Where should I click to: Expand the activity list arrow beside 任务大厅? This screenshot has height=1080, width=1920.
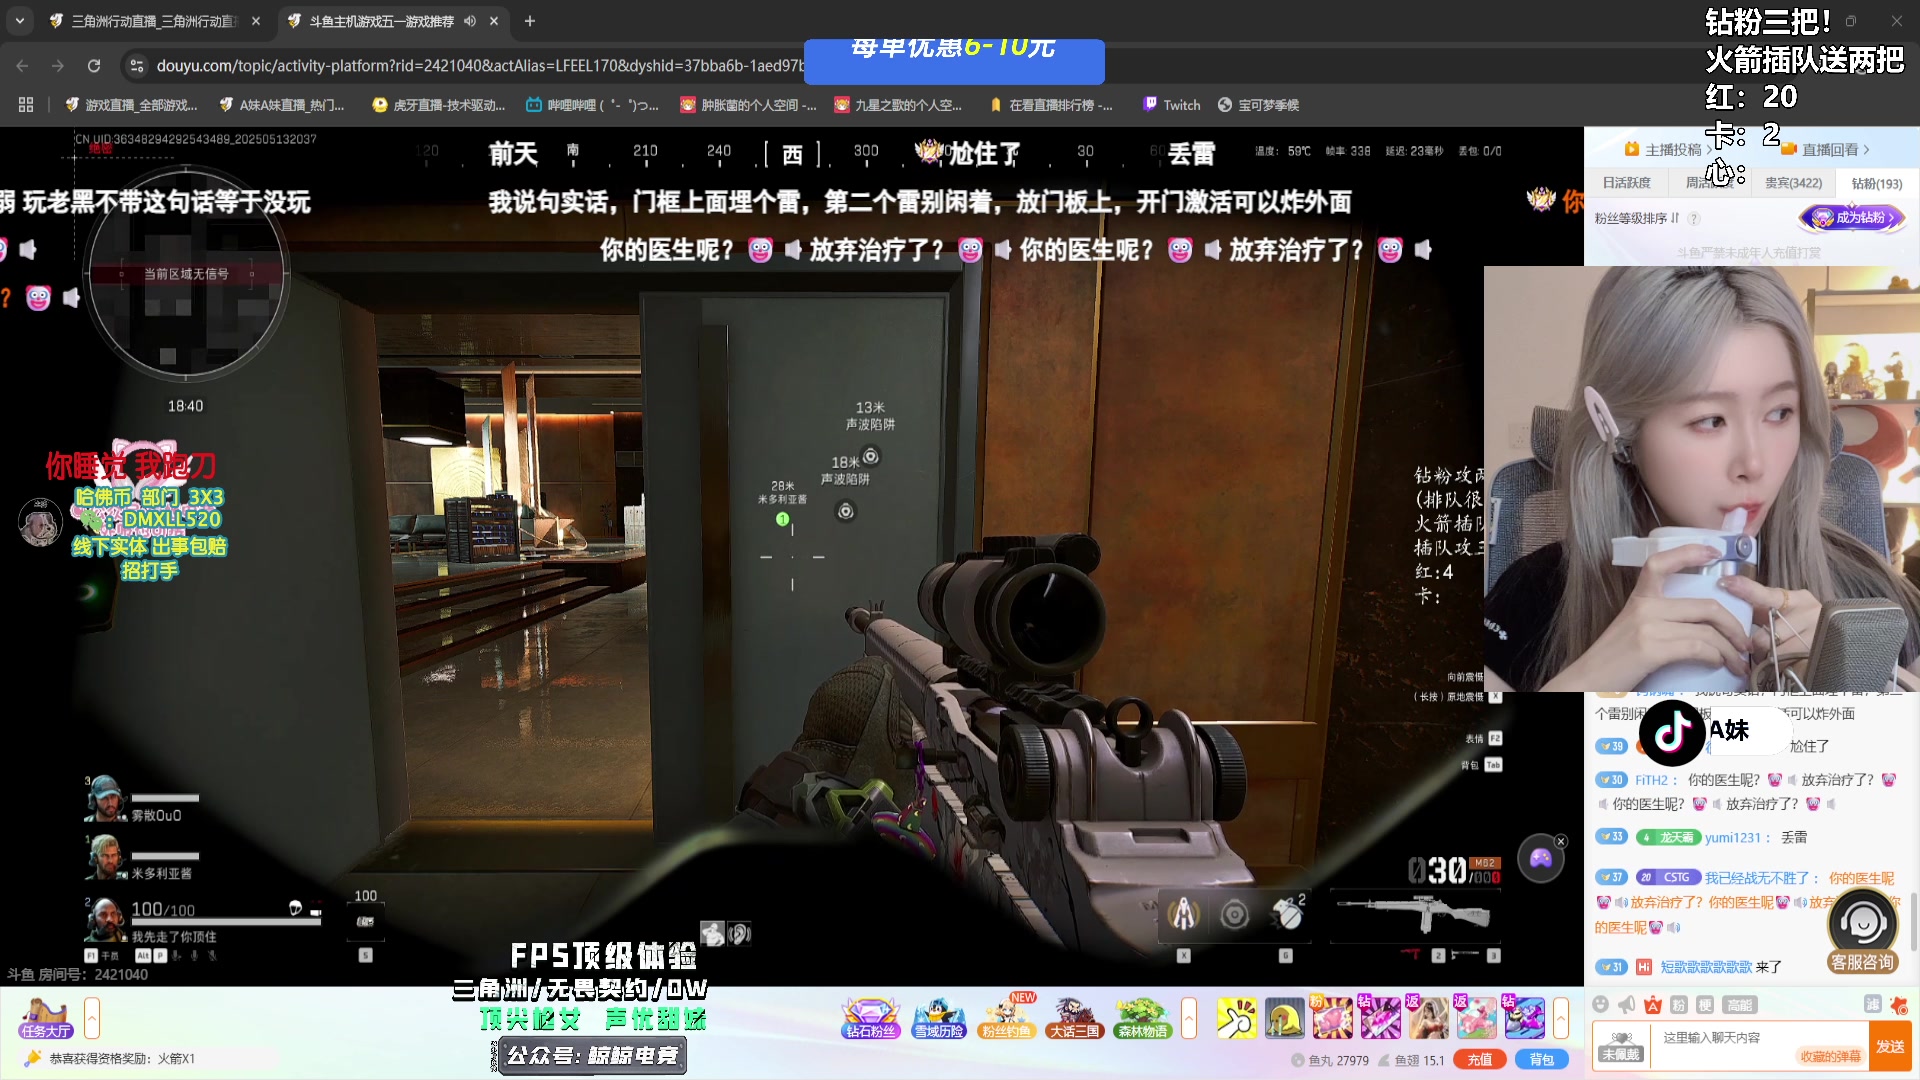point(91,1018)
